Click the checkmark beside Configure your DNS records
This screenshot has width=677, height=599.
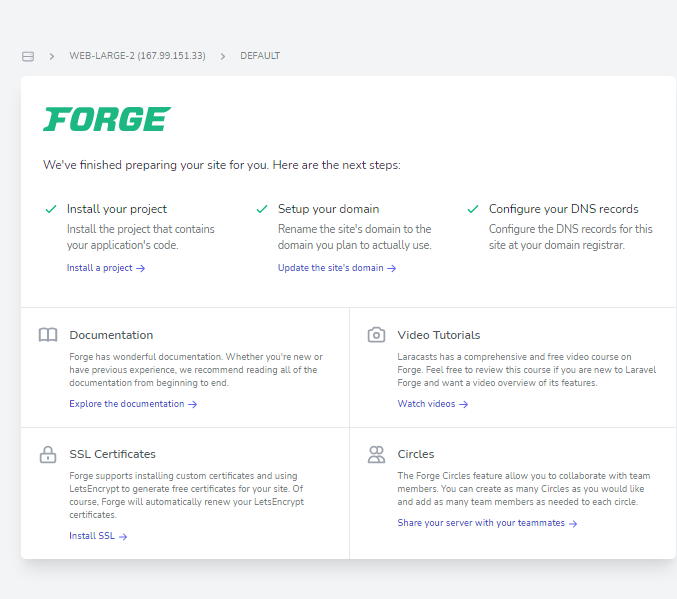tap(473, 209)
